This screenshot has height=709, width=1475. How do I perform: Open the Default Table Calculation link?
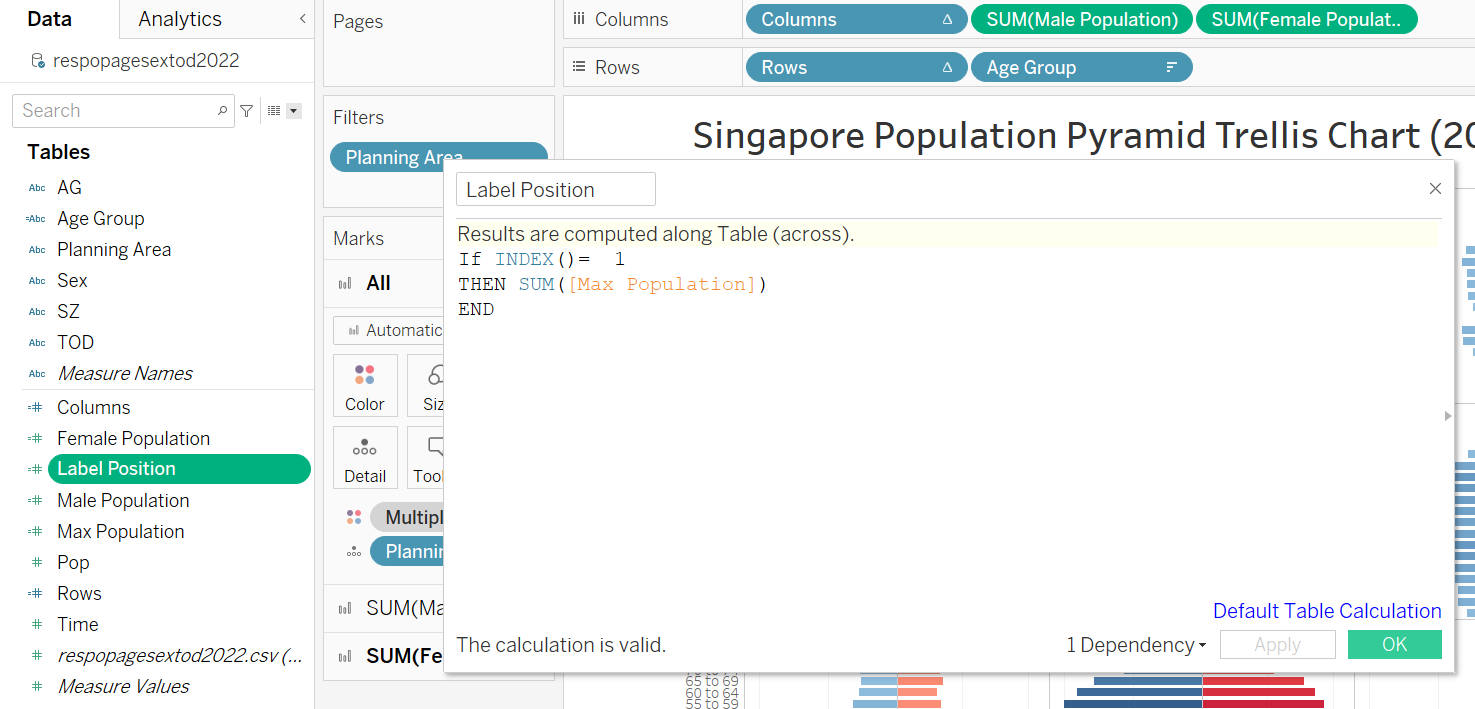[x=1327, y=611]
